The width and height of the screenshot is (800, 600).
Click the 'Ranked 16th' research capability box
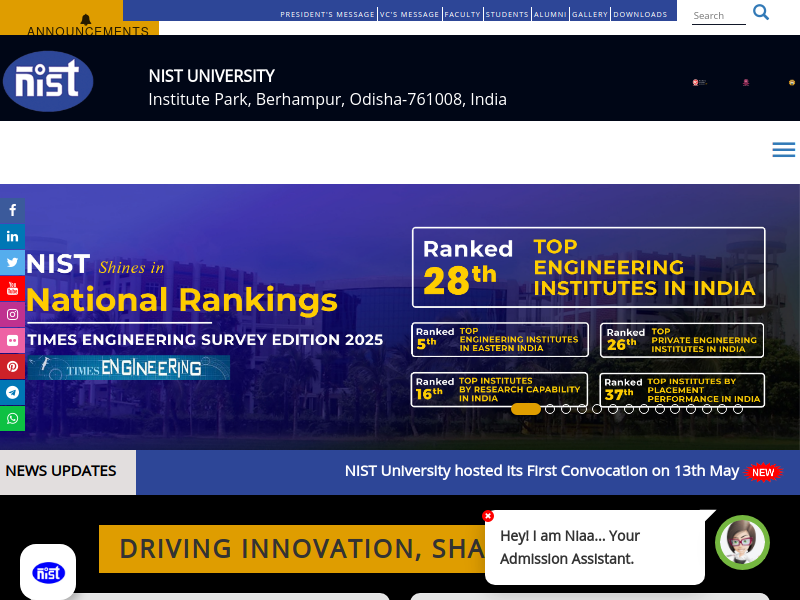(x=499, y=390)
